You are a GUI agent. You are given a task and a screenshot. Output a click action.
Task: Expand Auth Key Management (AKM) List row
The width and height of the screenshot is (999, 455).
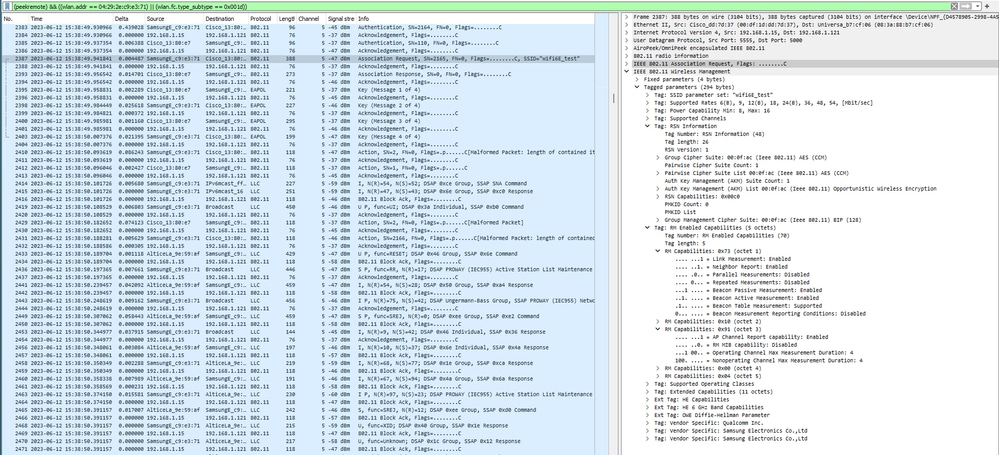click(658, 189)
